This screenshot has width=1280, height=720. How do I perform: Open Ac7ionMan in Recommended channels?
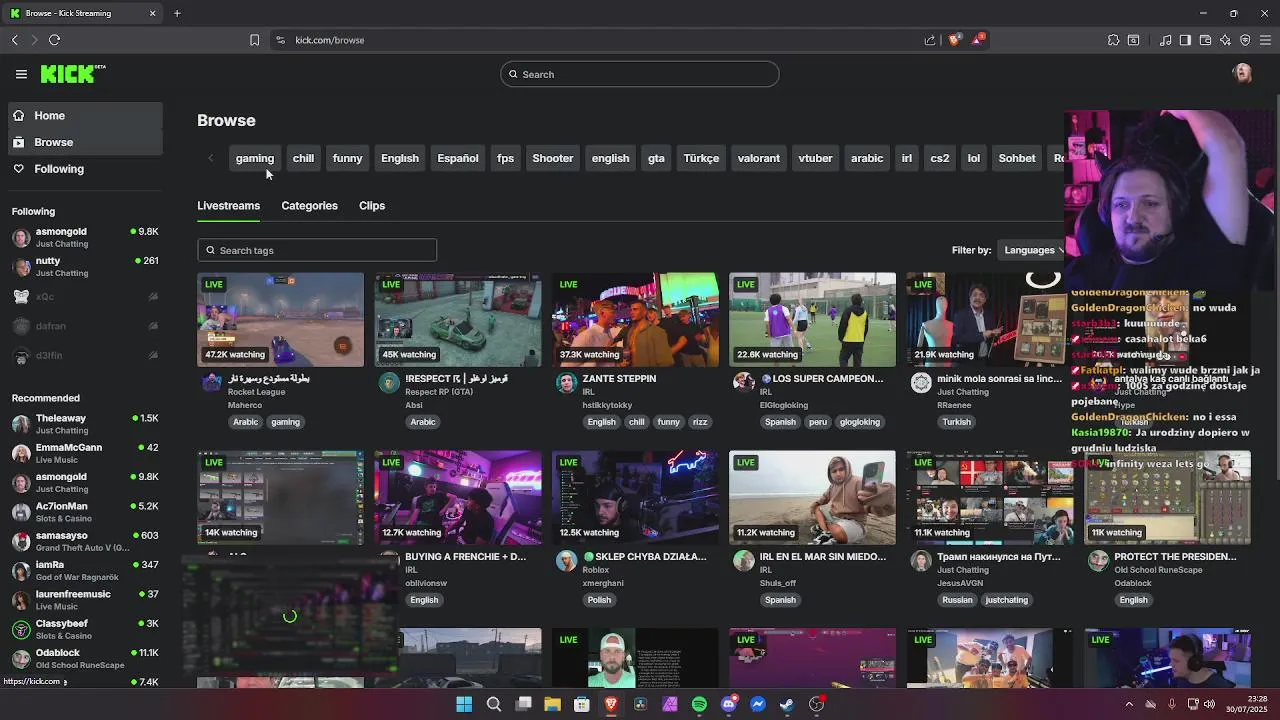click(85, 512)
